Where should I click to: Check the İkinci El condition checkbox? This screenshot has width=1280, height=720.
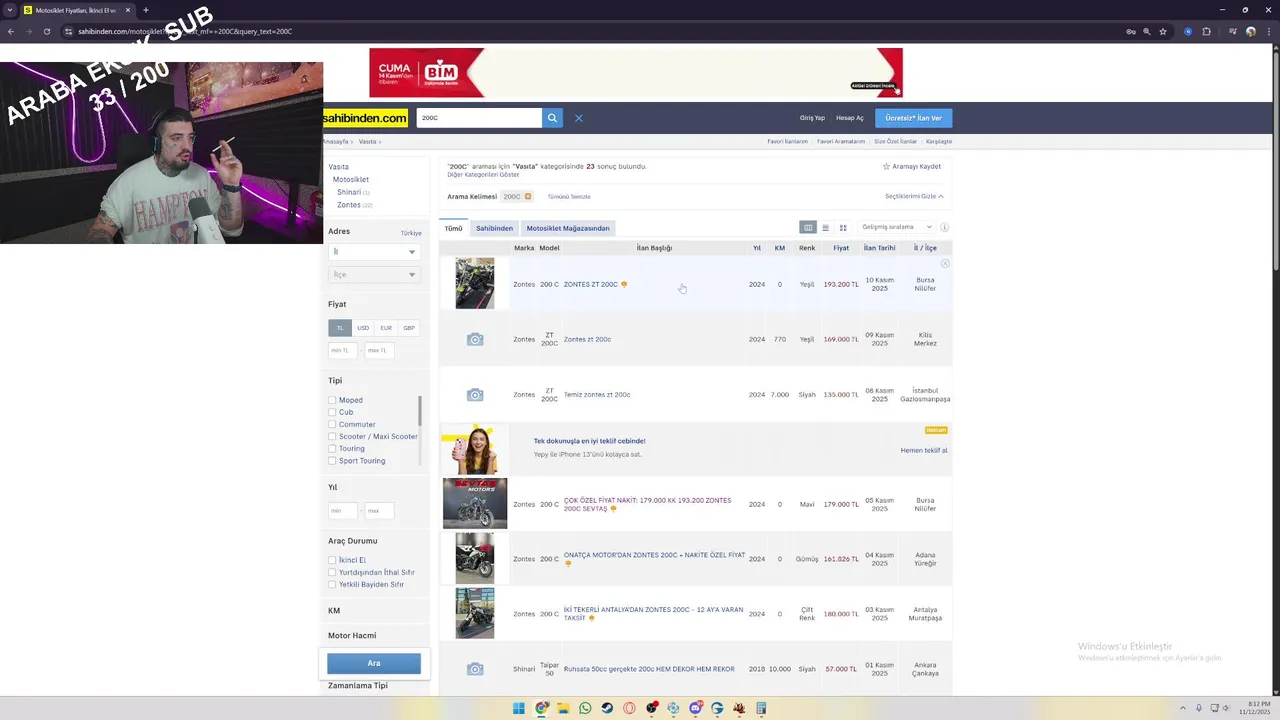click(x=332, y=560)
